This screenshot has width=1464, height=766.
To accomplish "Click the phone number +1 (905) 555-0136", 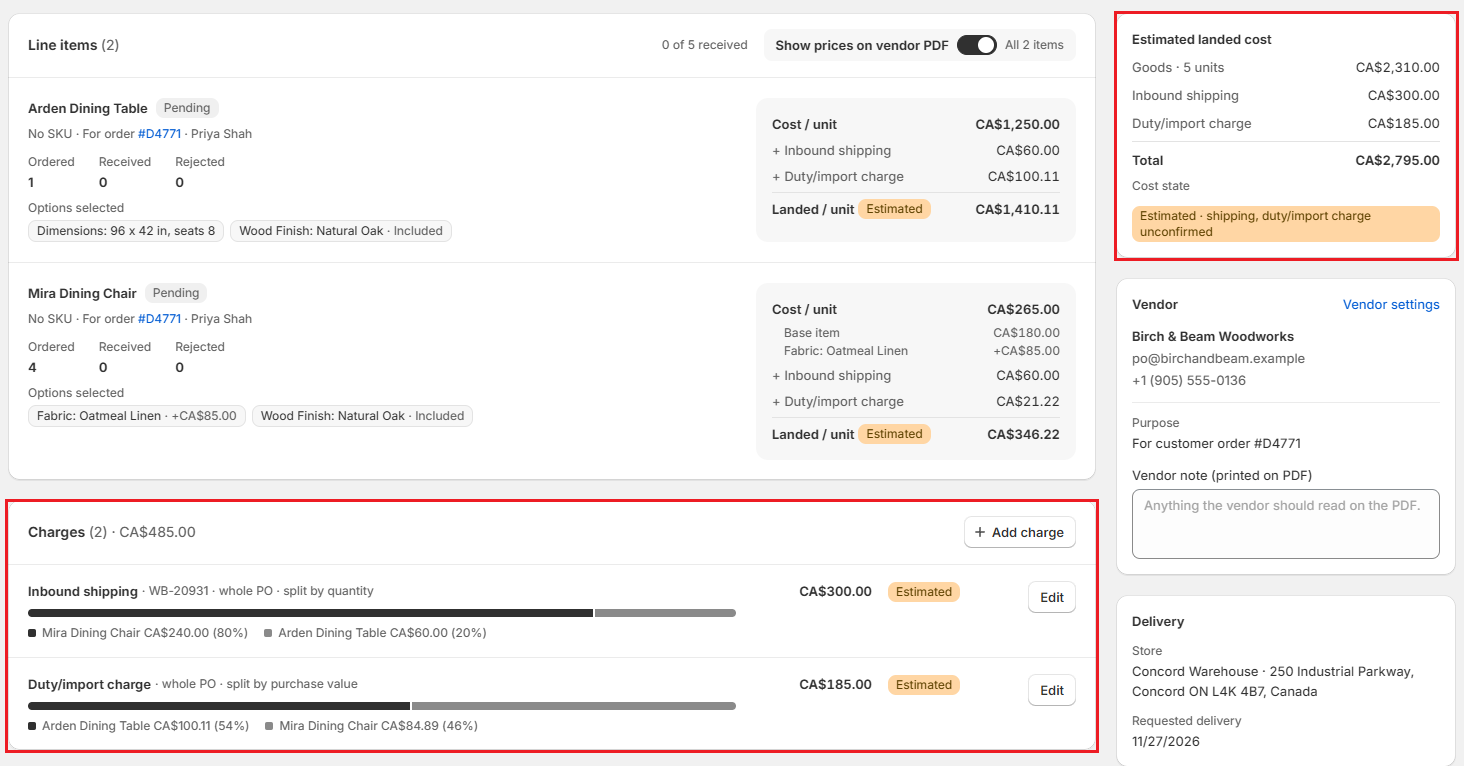I will pos(1189,381).
